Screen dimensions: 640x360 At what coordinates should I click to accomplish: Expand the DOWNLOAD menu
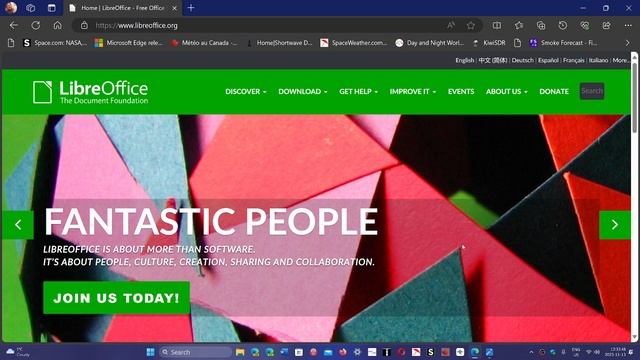[302, 91]
